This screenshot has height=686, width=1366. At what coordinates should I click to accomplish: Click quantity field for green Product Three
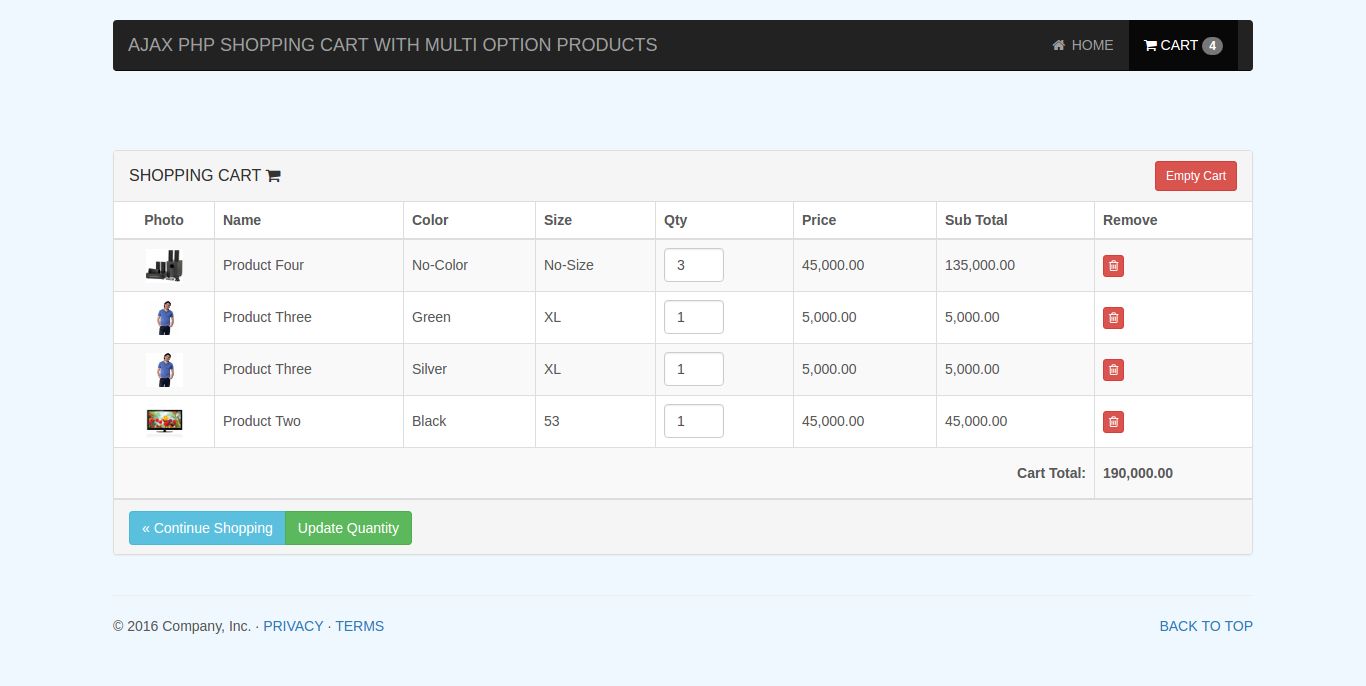pos(693,317)
